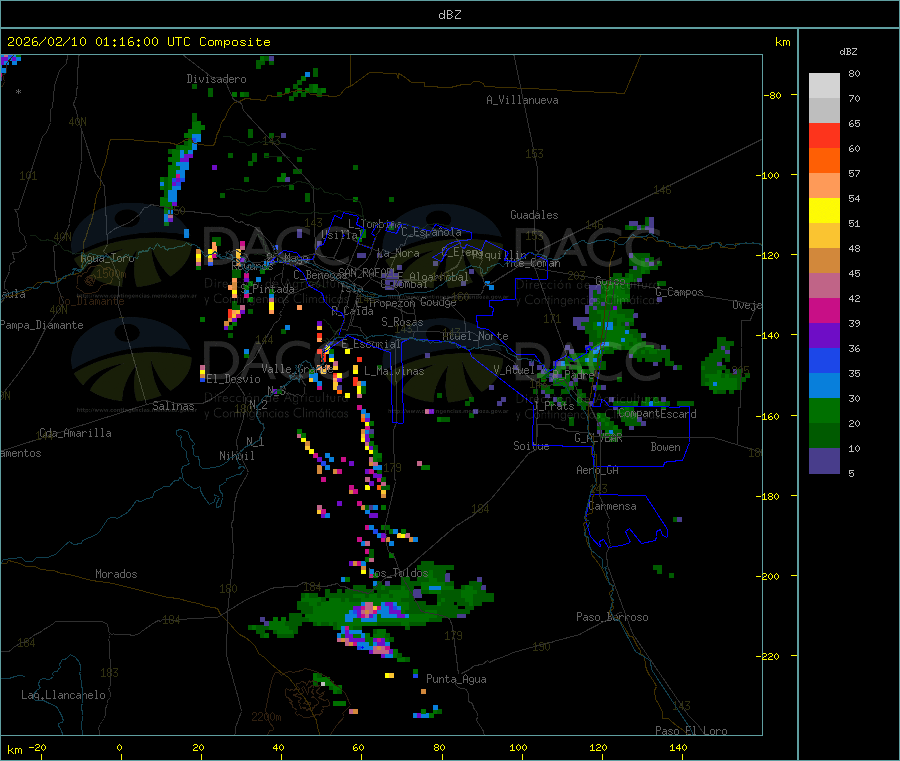
Task: Click the 'La_Nora' location label
Action: point(398,253)
